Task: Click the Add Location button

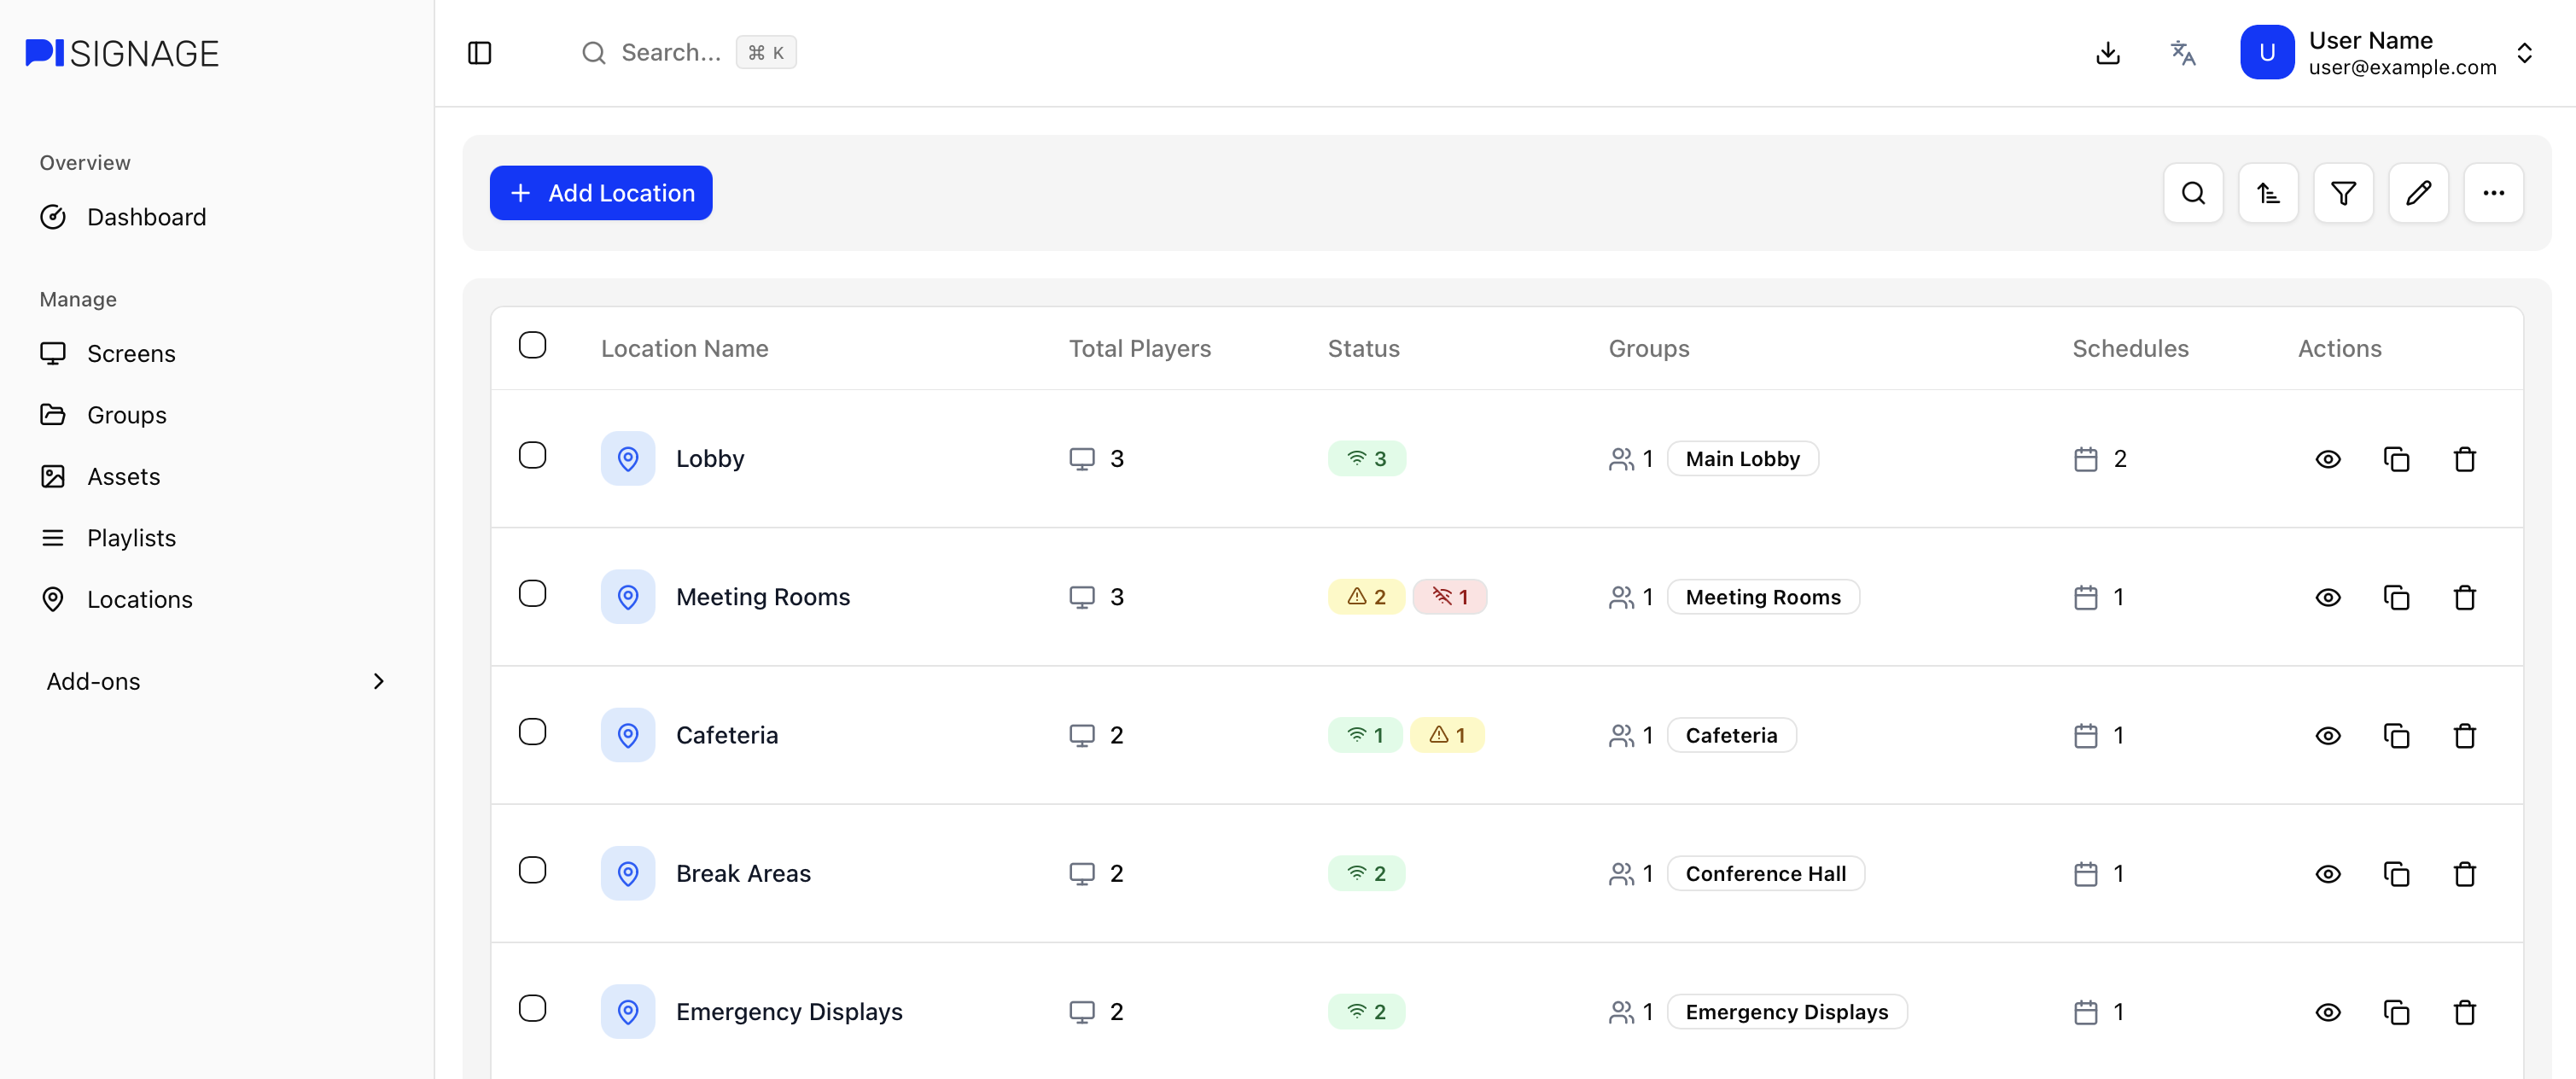Action: coord(600,193)
